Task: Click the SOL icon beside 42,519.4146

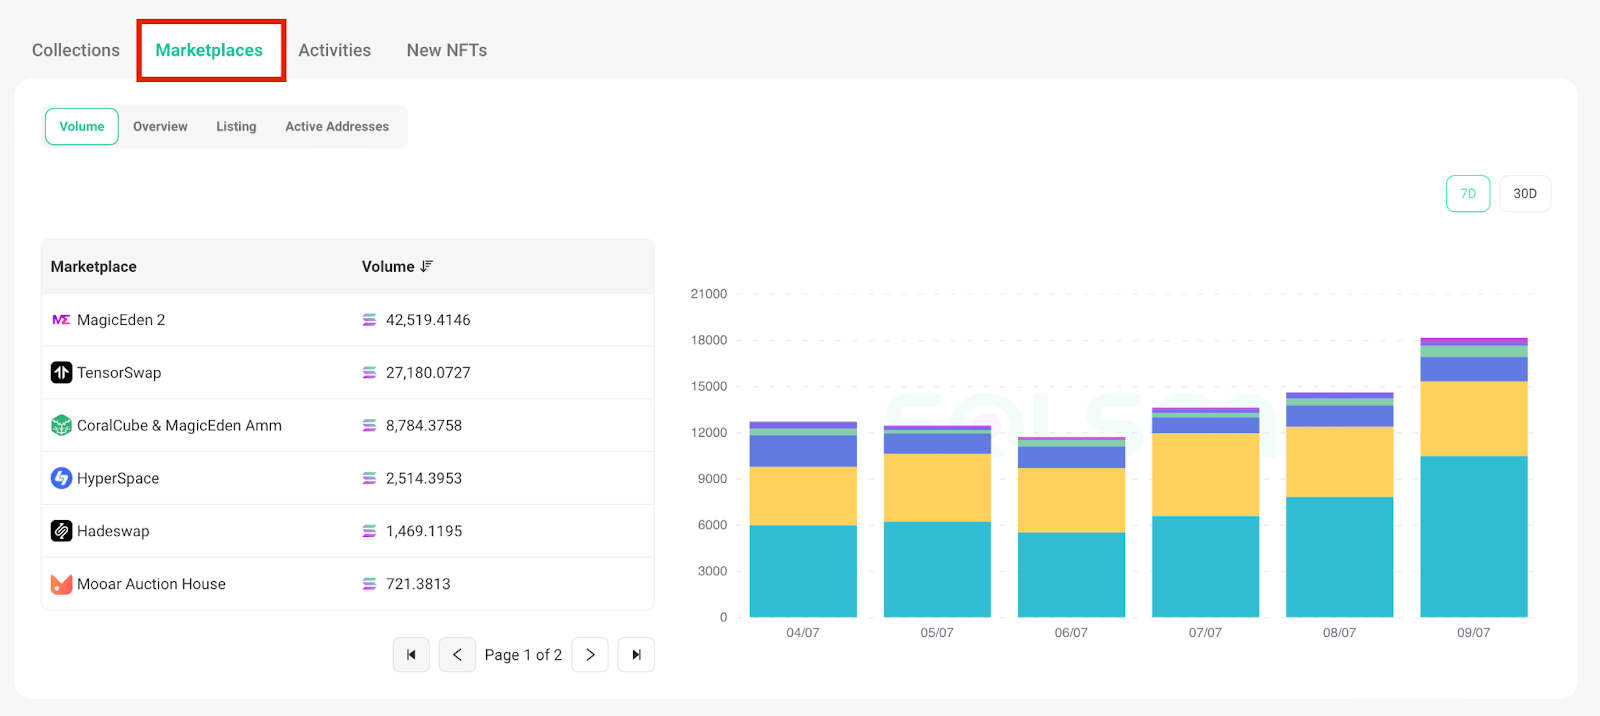Action: (369, 320)
